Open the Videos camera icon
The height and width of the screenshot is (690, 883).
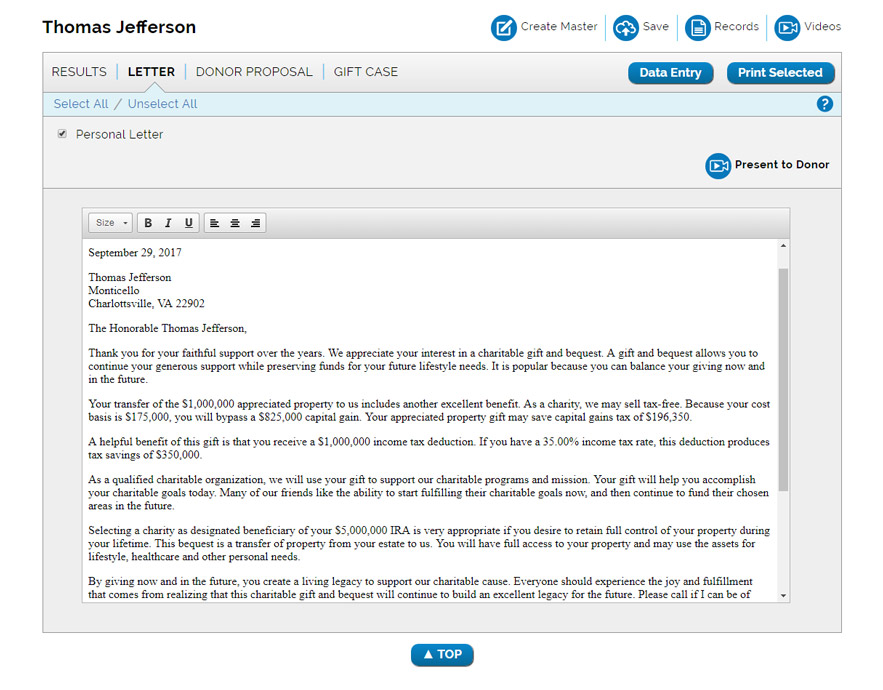point(787,28)
